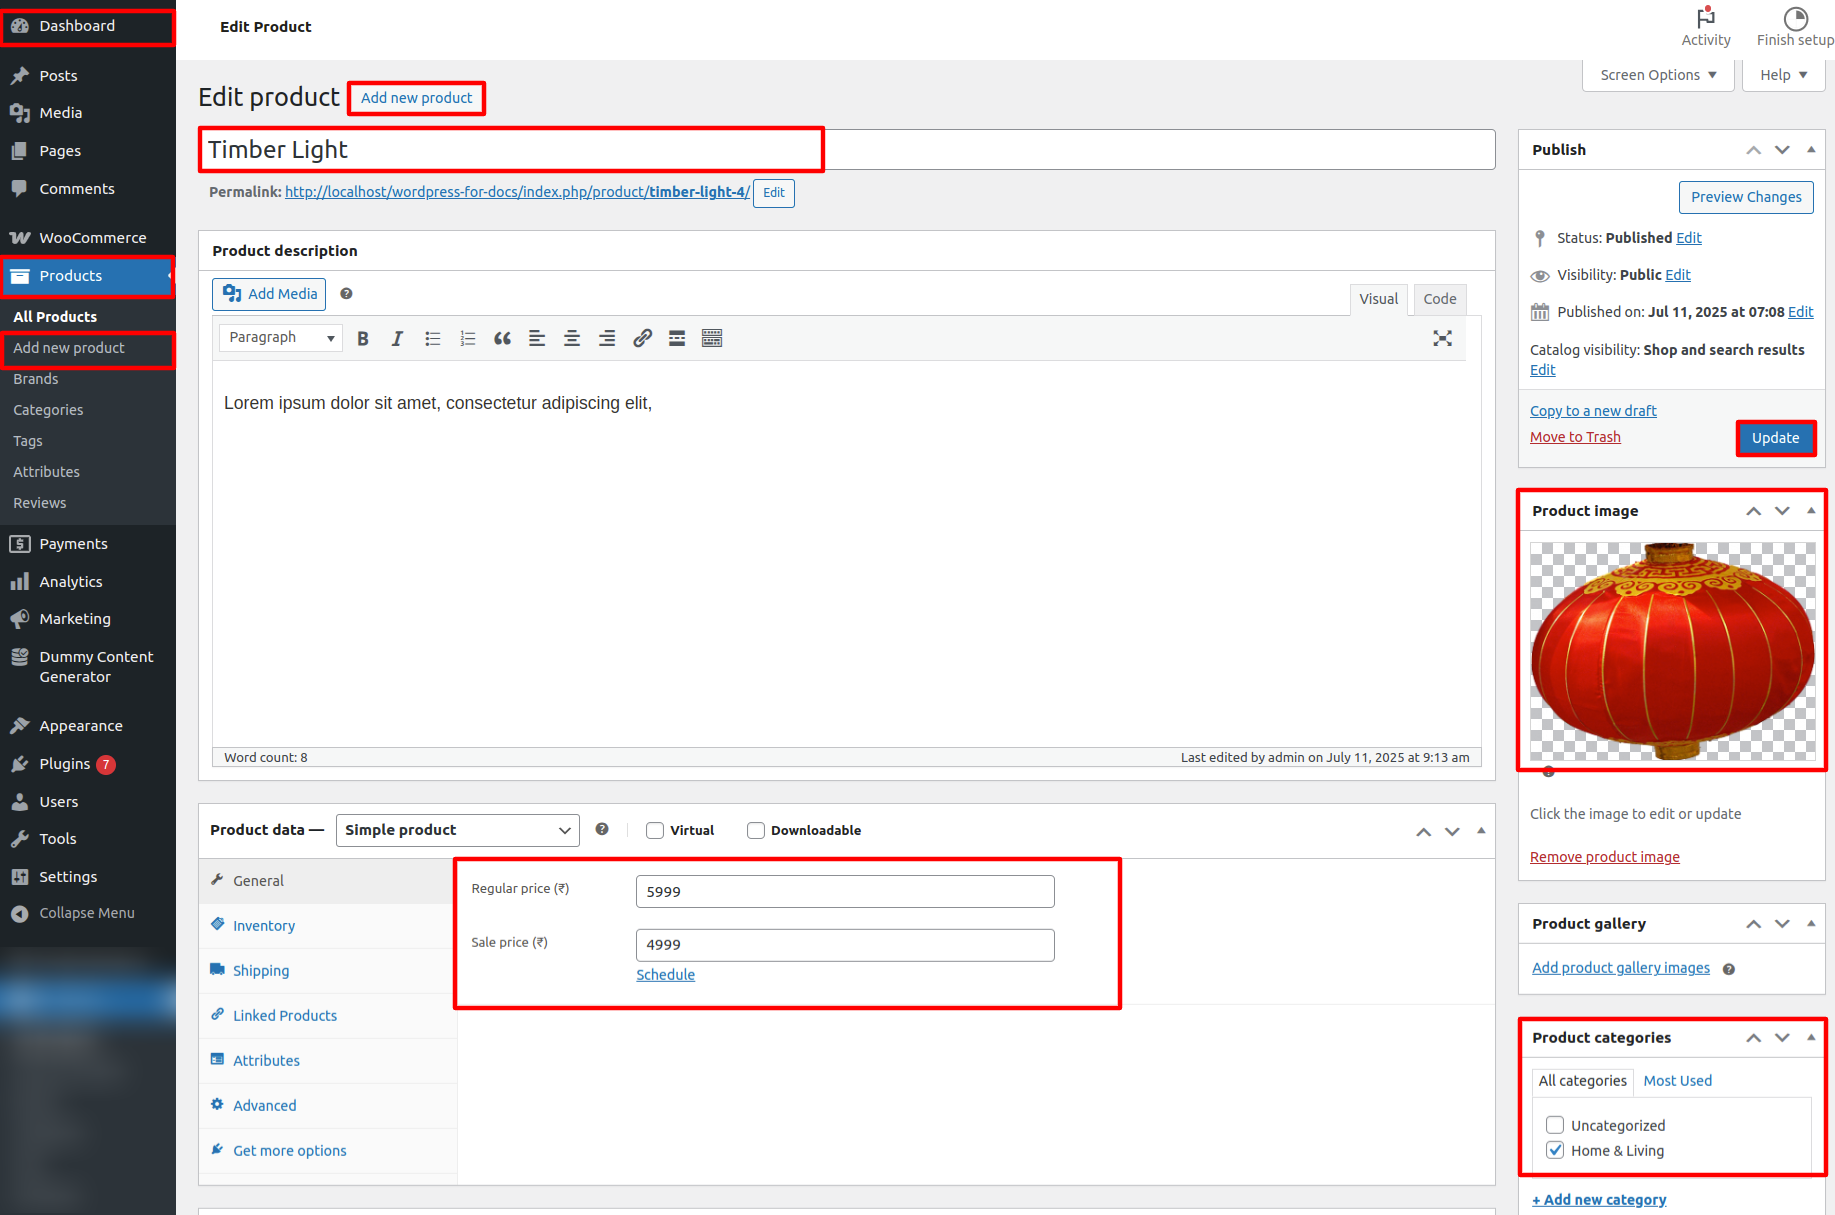Click the red lantern product image
This screenshot has height=1215, width=1835.
click(x=1672, y=651)
